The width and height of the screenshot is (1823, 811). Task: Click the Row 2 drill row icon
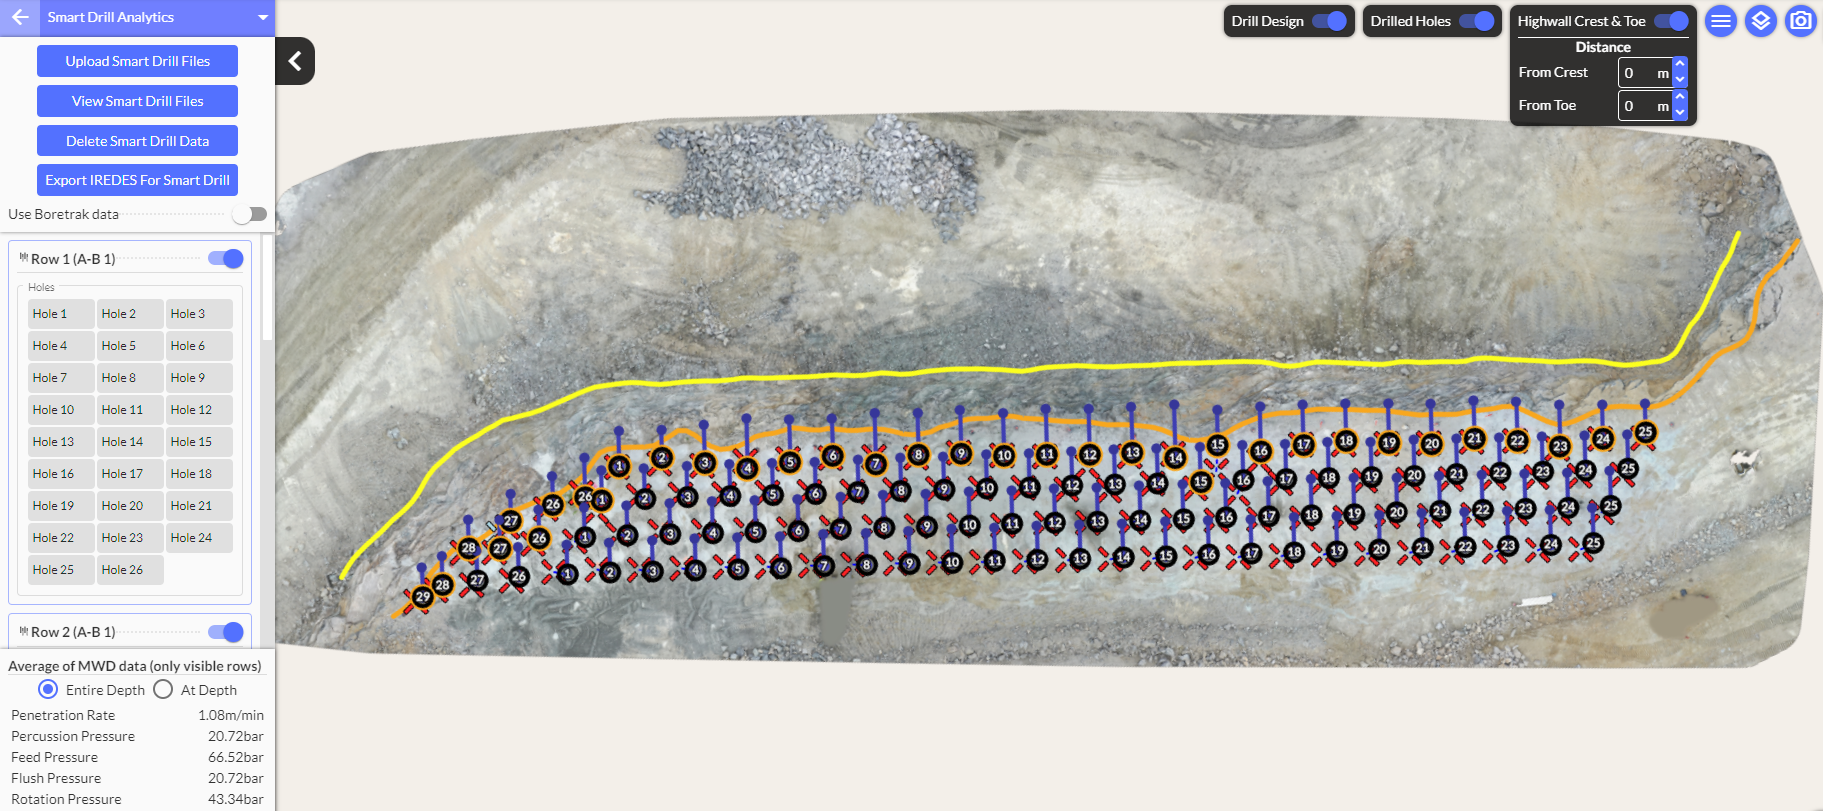[23, 631]
